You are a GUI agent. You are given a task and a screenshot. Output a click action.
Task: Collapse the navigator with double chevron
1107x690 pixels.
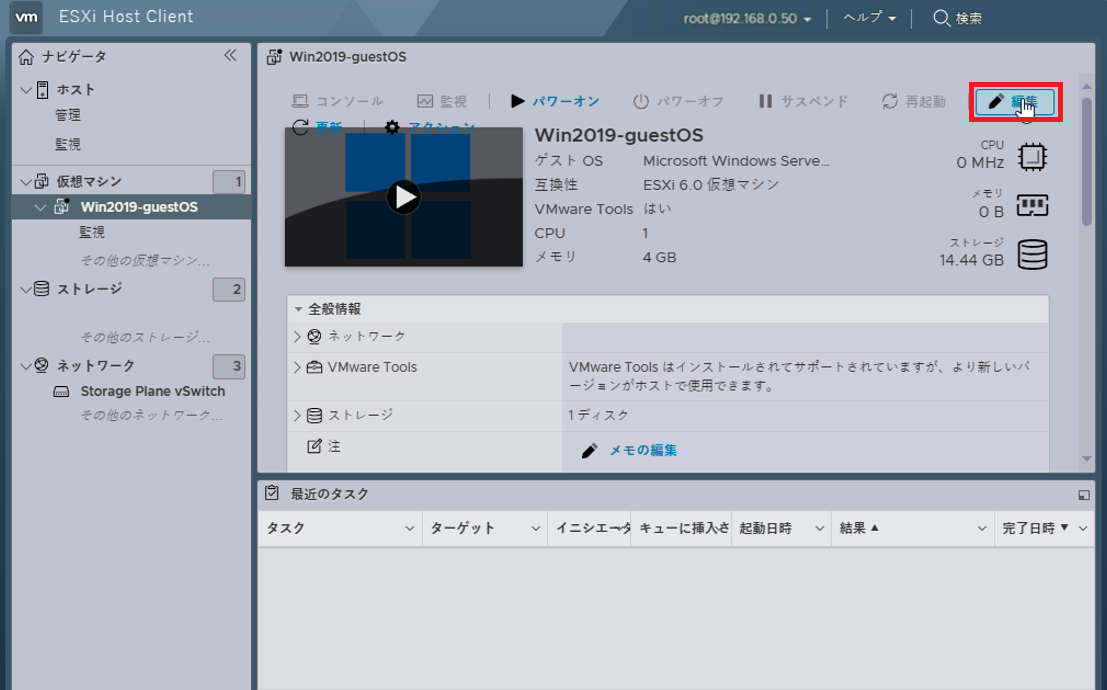click(x=230, y=55)
